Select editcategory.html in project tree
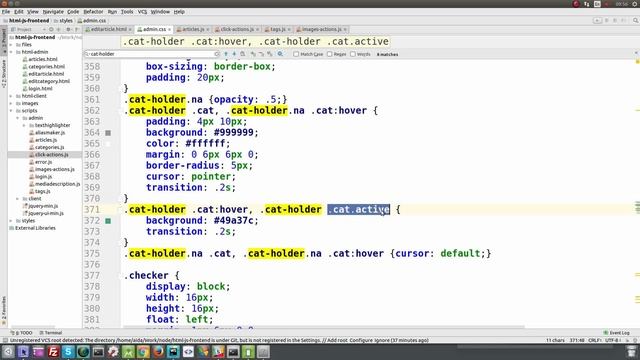Viewport: 640px width, 360px height. pyautogui.click(x=49, y=81)
